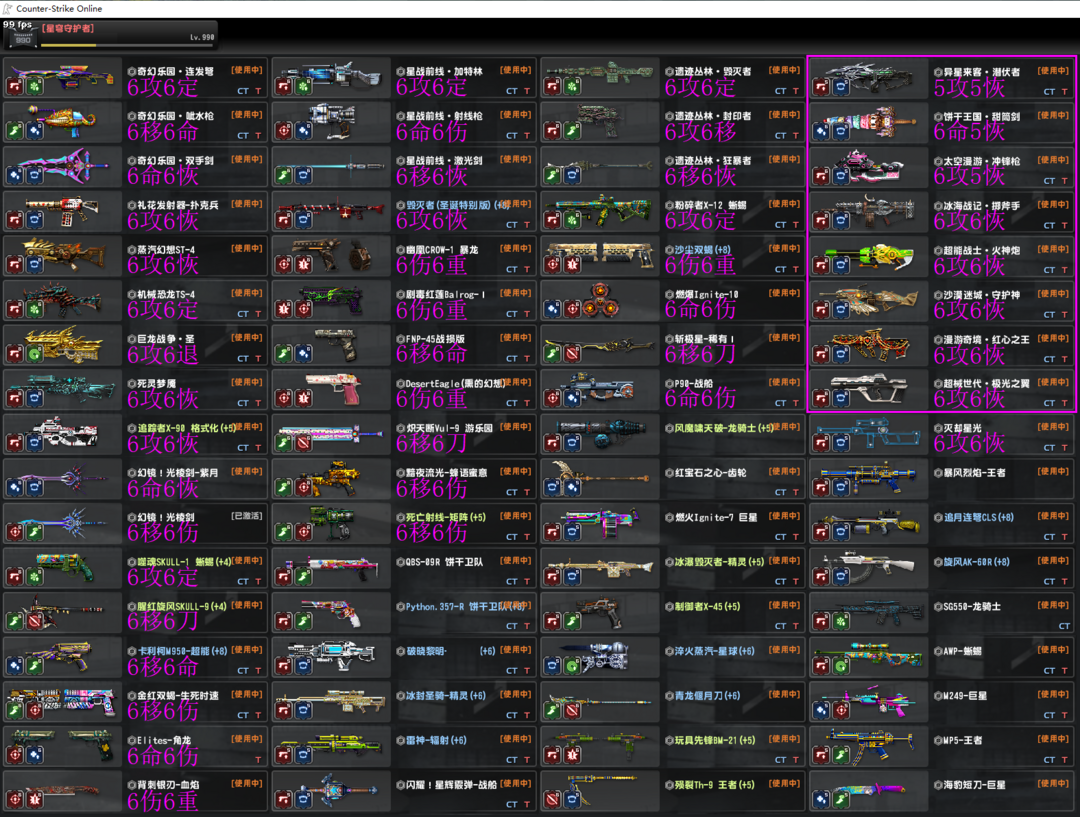Click the blue hit-rate perk icon on P90-战船

click(573, 399)
